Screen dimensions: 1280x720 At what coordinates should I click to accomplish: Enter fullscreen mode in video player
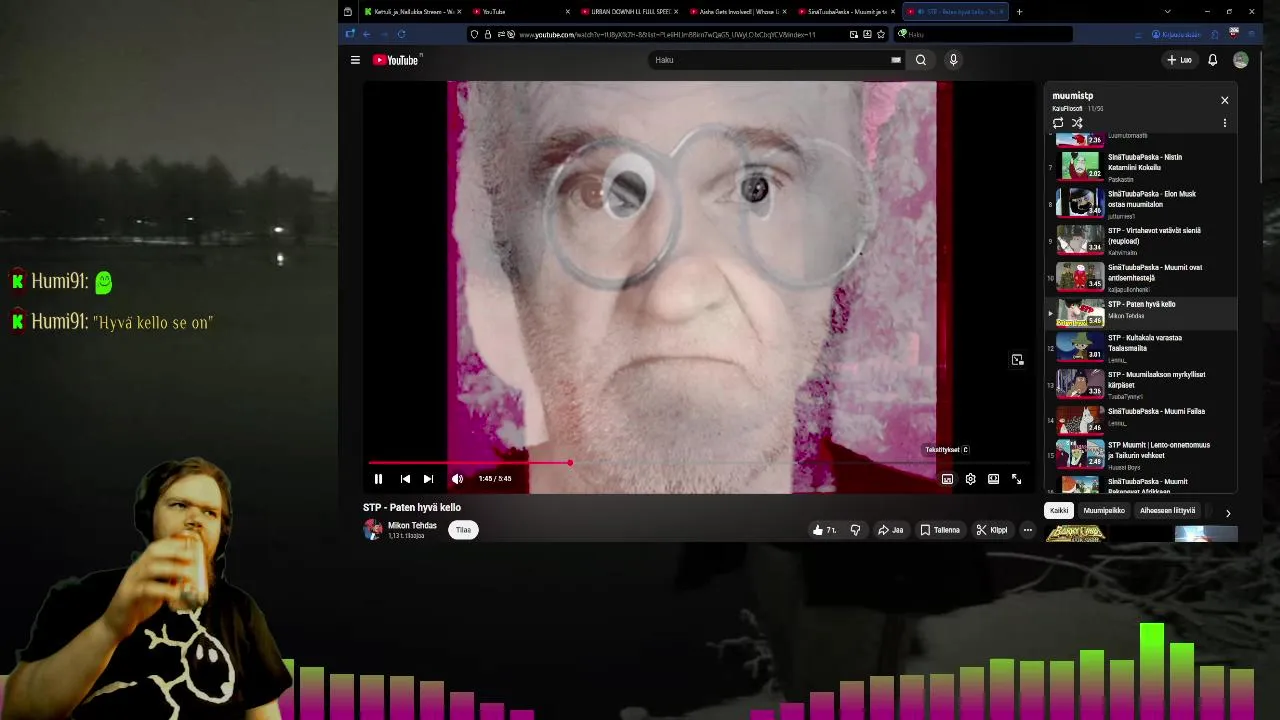[1016, 479]
